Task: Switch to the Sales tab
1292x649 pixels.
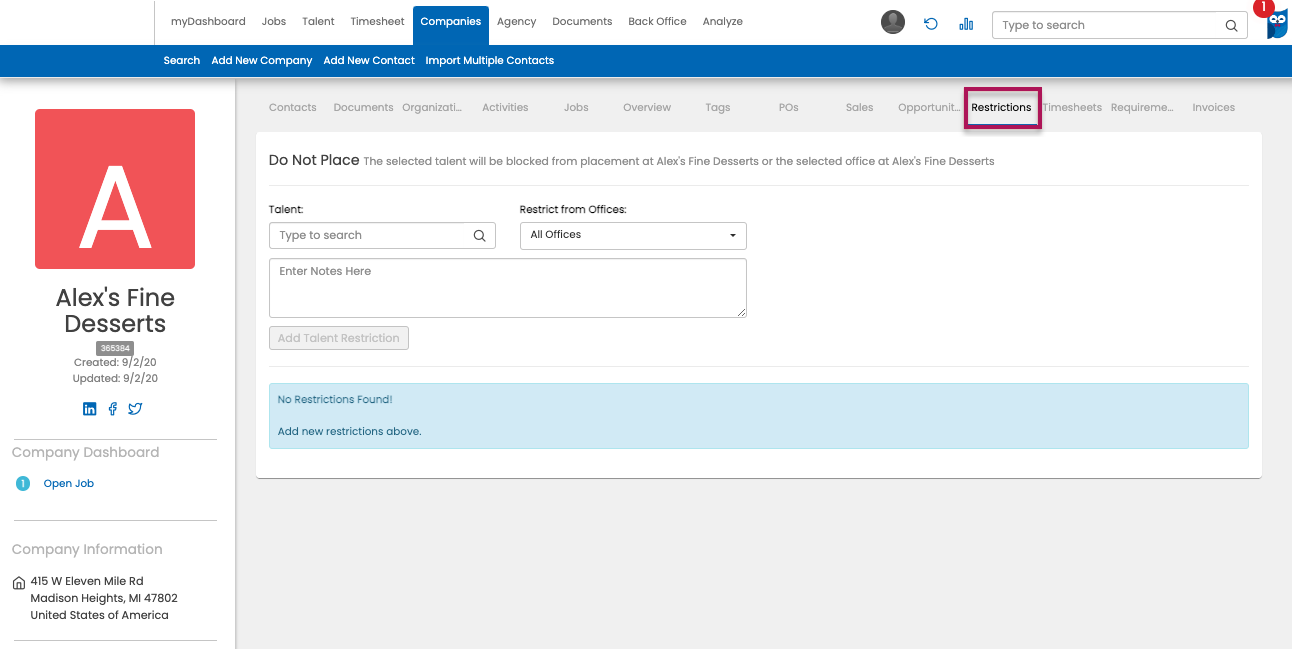Action: pyautogui.click(x=860, y=108)
